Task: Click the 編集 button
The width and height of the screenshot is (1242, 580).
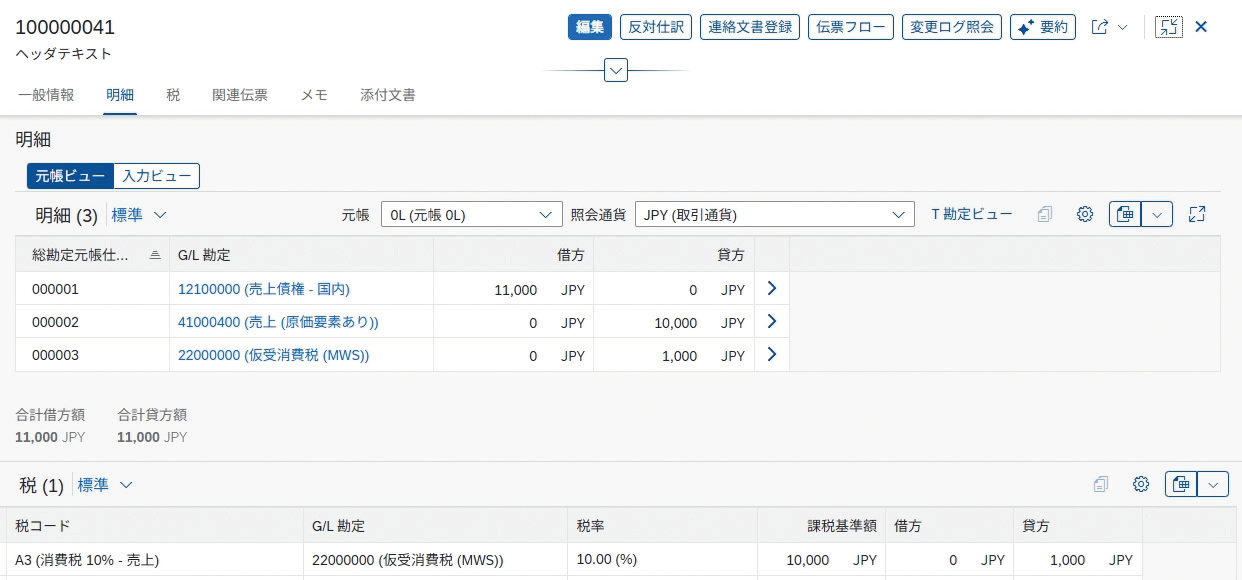Action: [x=590, y=27]
